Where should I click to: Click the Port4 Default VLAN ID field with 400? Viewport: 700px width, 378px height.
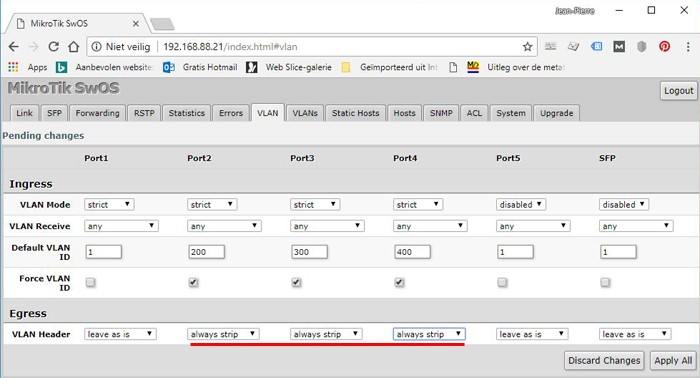tap(412, 252)
